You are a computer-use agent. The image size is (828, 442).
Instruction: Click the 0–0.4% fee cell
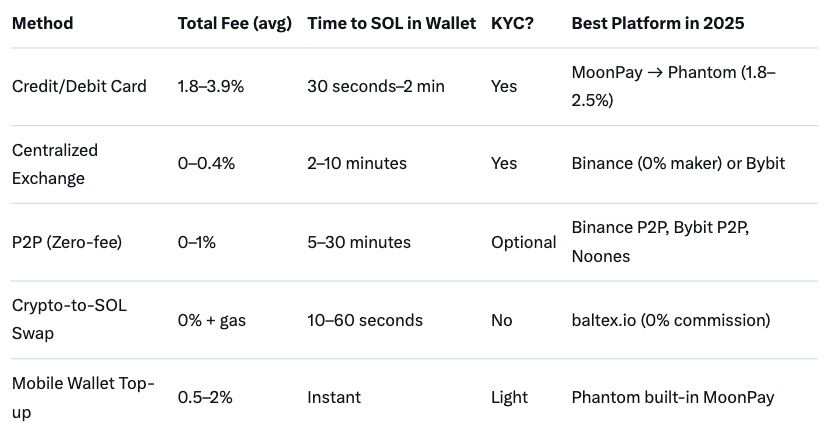pos(206,164)
